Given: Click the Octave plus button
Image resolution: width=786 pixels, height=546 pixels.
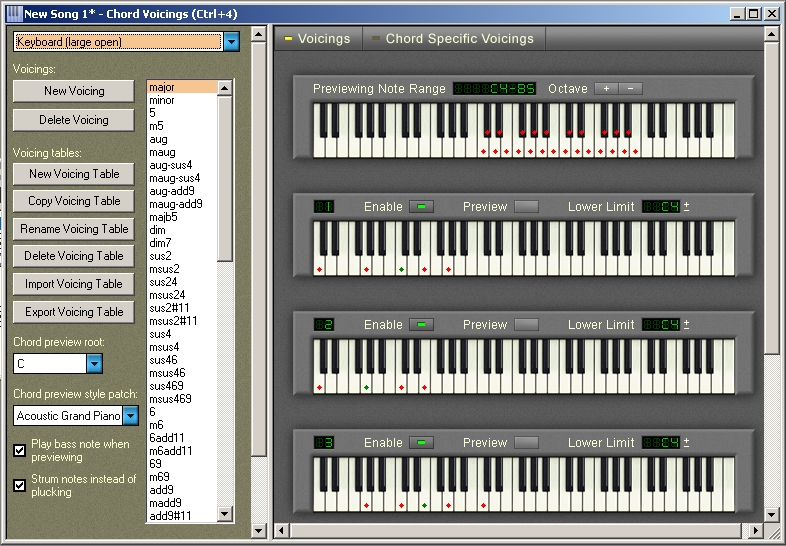Looking at the screenshot, I should pyautogui.click(x=606, y=88).
